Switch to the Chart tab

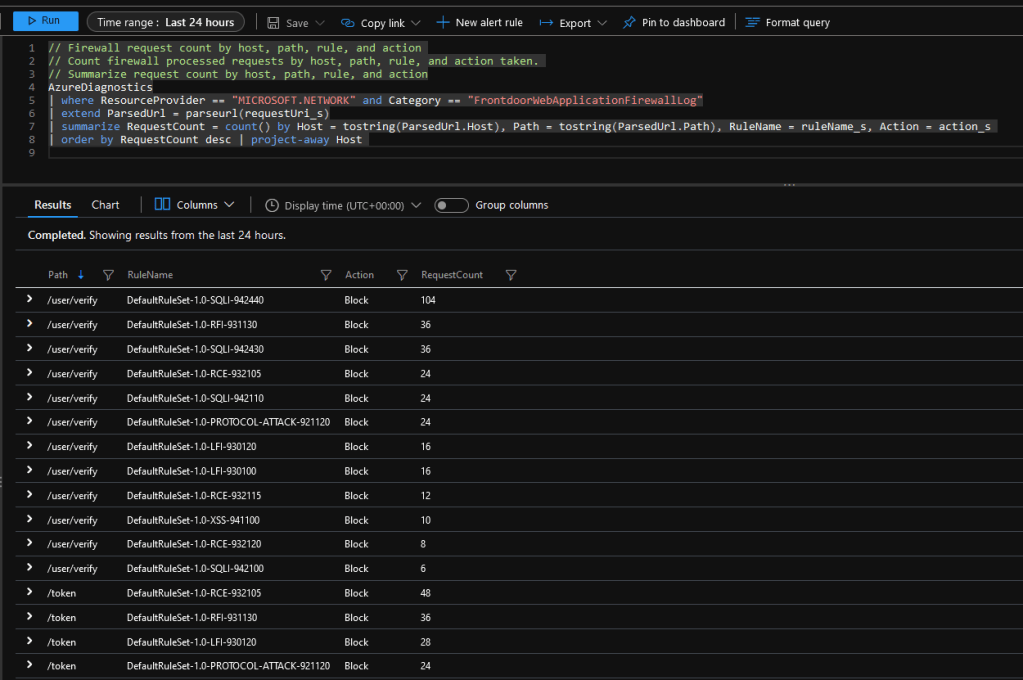pyautogui.click(x=105, y=205)
